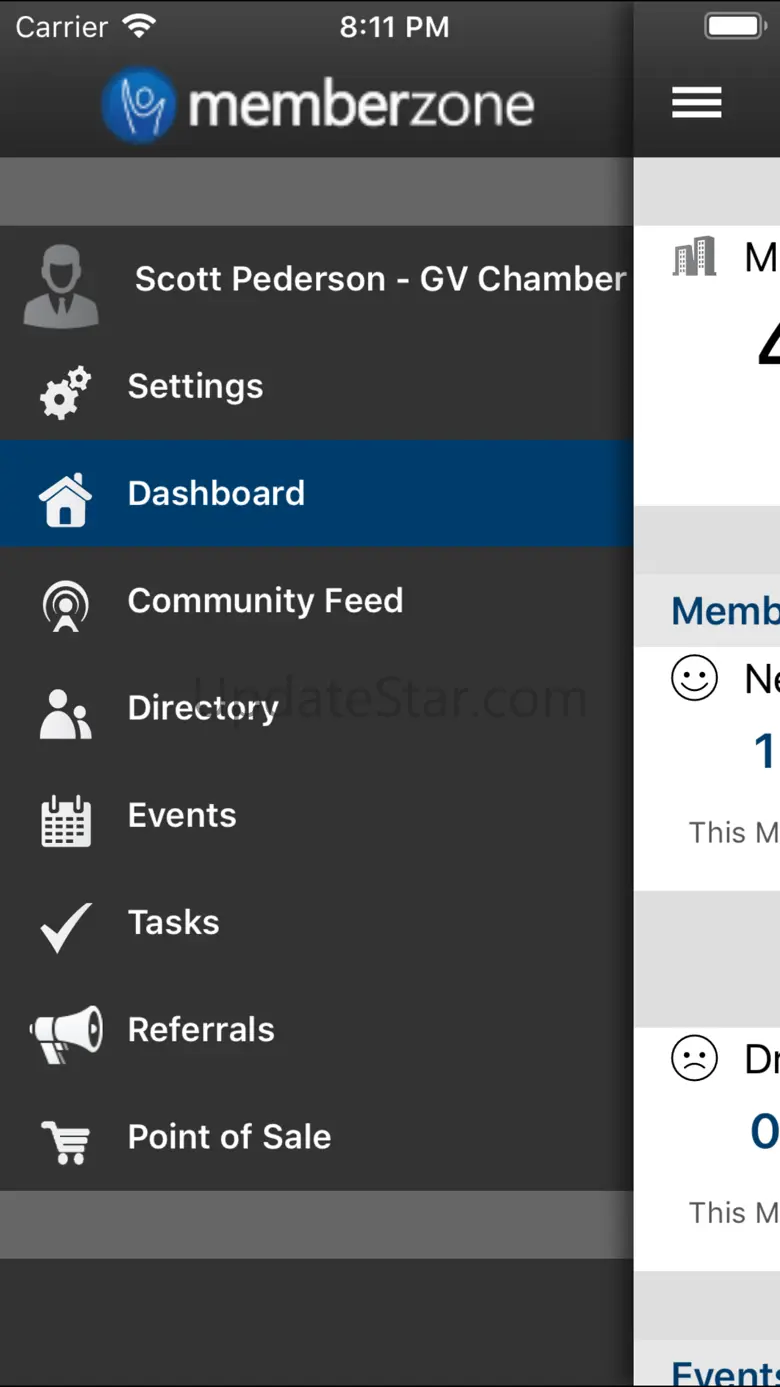Tap the Carrier label
The width and height of the screenshot is (780, 1387).
coord(62,27)
